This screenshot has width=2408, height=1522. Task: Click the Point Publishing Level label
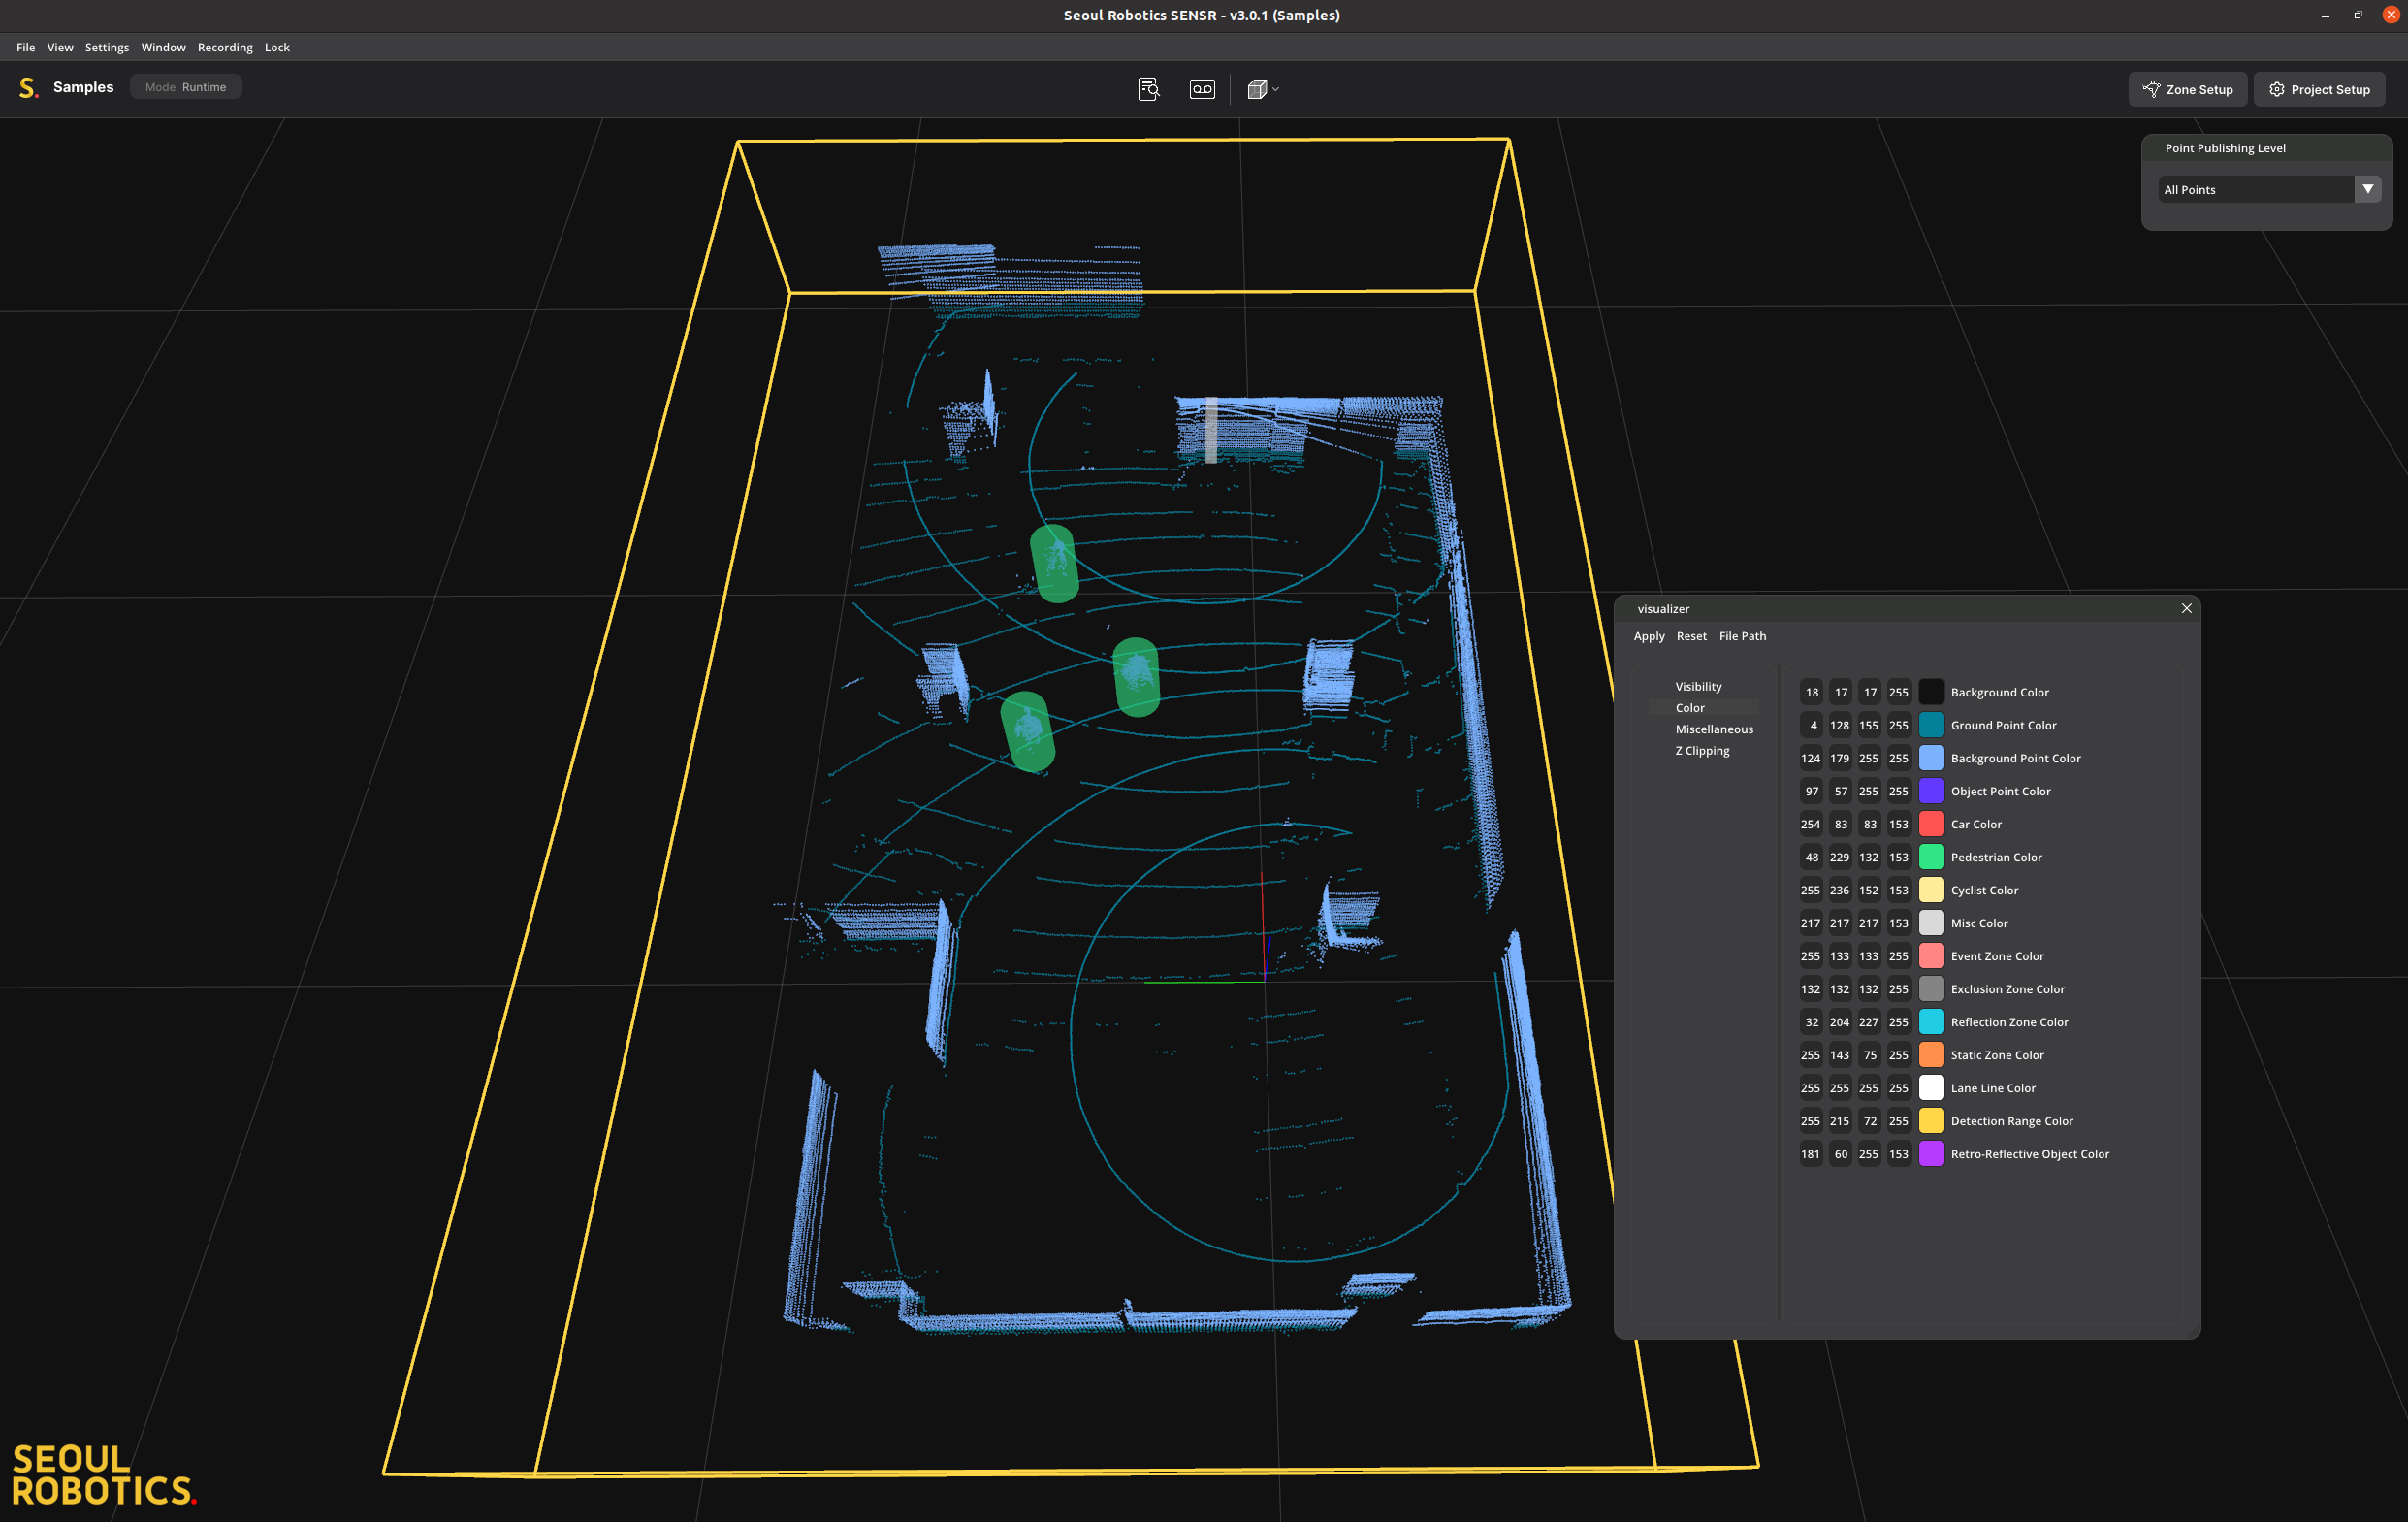tap(2225, 148)
